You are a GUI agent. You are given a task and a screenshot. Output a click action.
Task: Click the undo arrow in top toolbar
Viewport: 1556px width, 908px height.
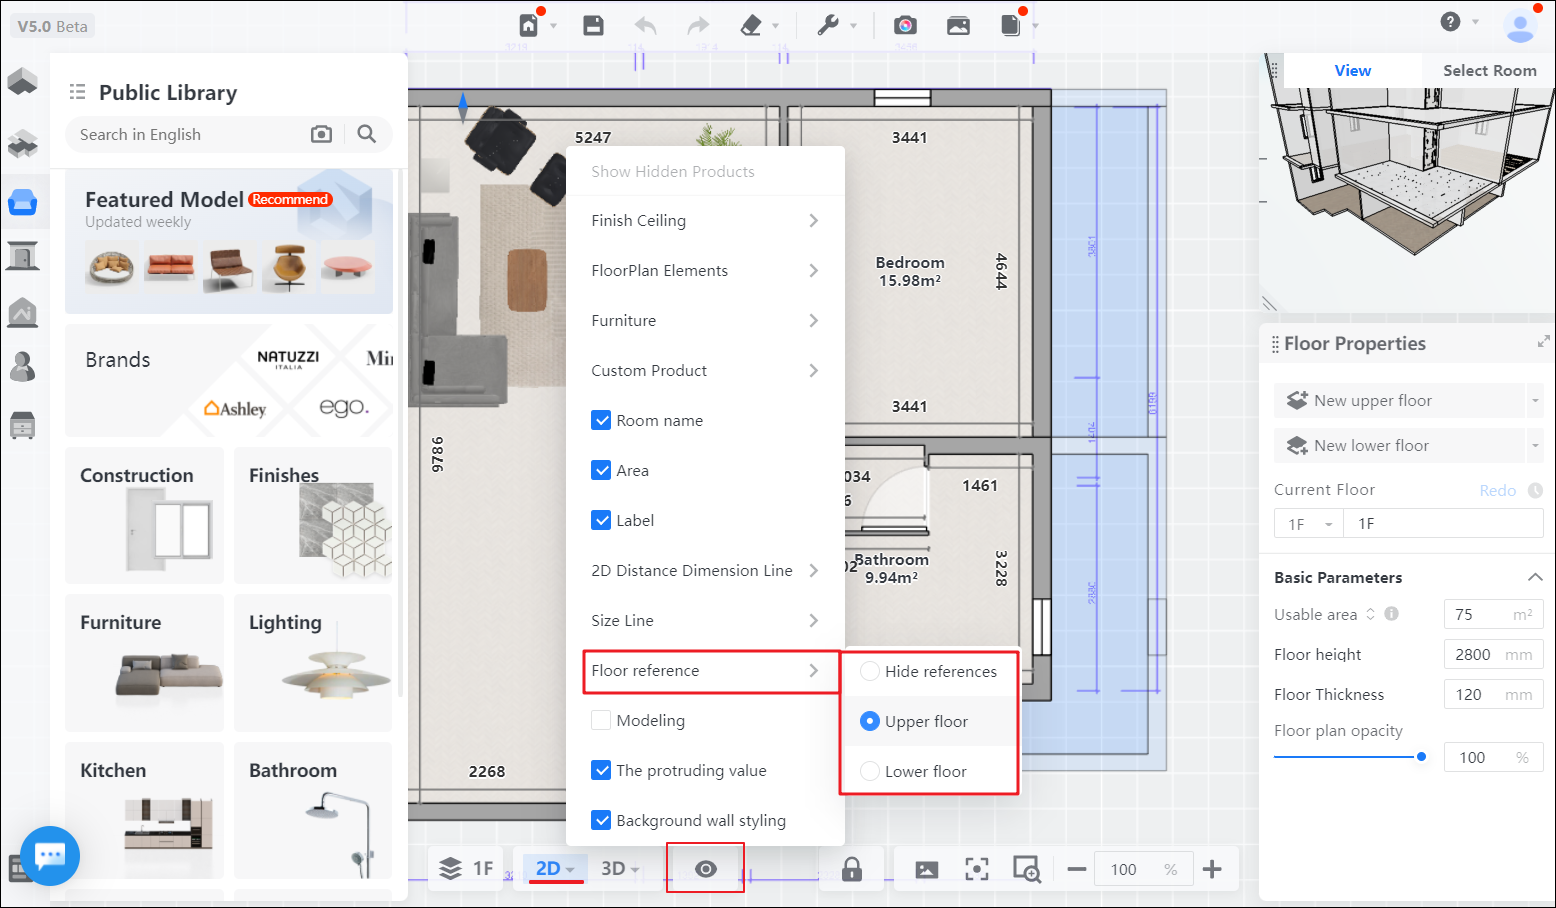(x=645, y=26)
